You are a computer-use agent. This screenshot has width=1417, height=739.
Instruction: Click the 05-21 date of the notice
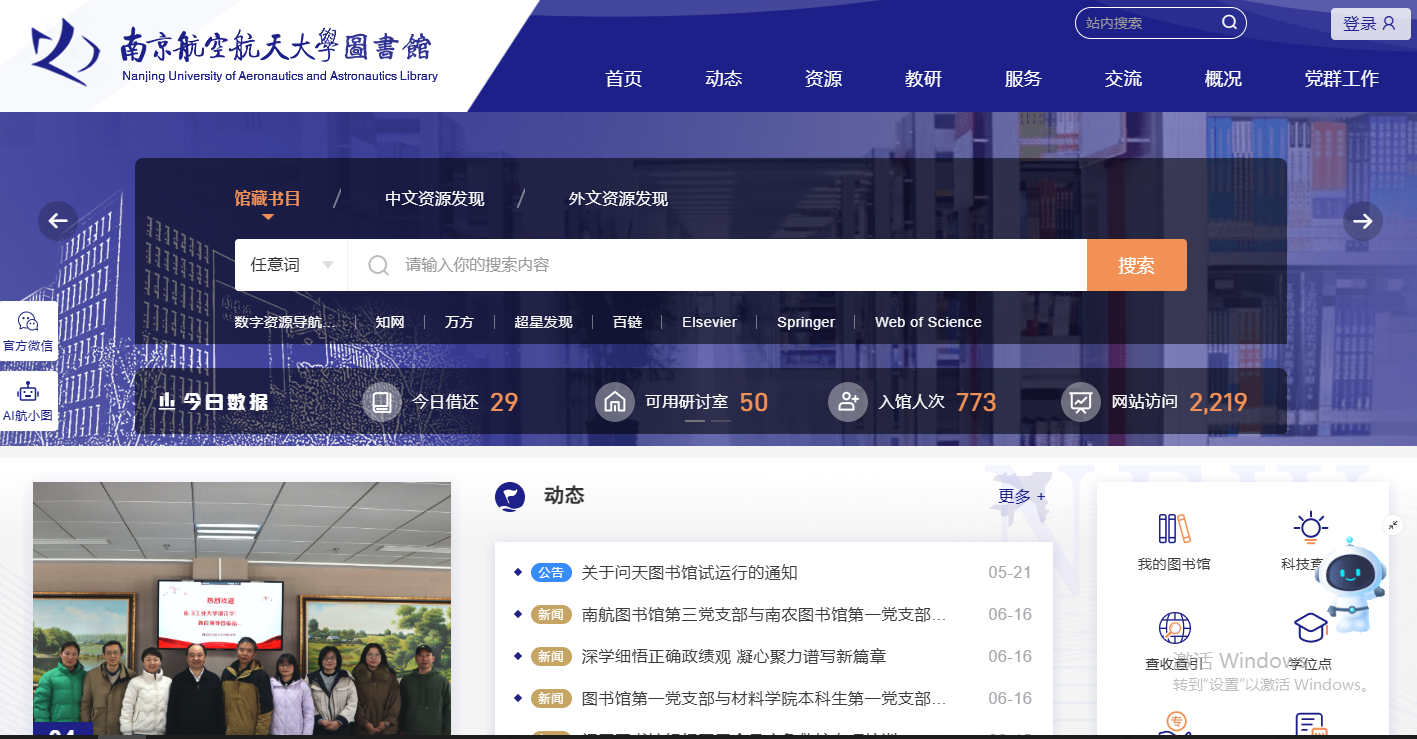1010,573
